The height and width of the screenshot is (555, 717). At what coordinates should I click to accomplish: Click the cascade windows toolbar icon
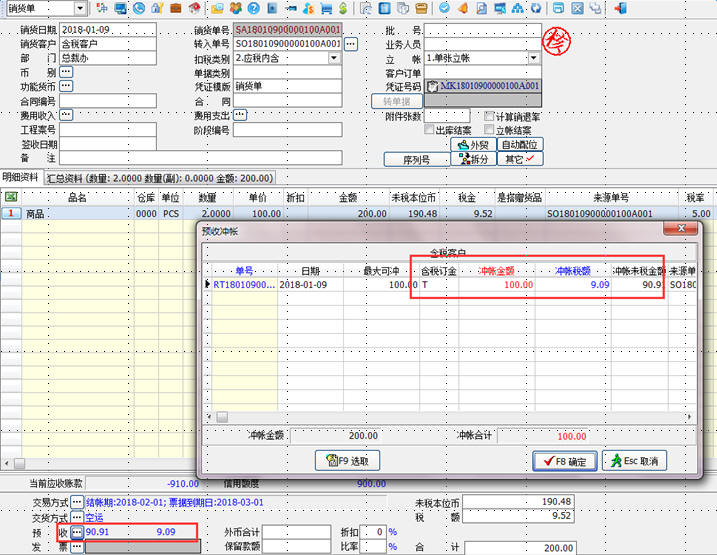595,8
